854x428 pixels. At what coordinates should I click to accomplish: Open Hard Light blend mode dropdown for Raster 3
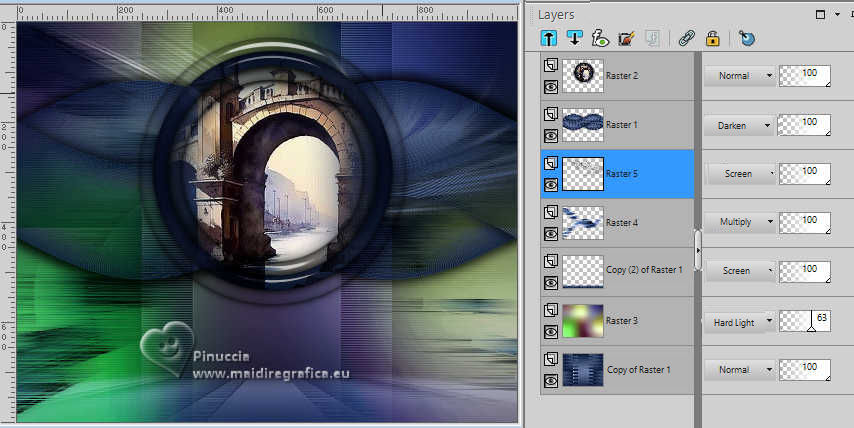click(x=739, y=322)
